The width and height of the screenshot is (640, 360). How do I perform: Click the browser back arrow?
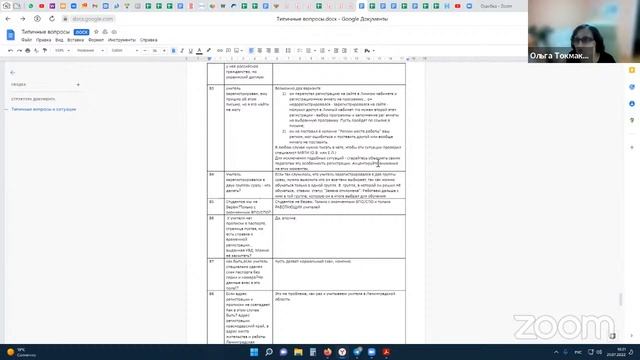[8, 19]
